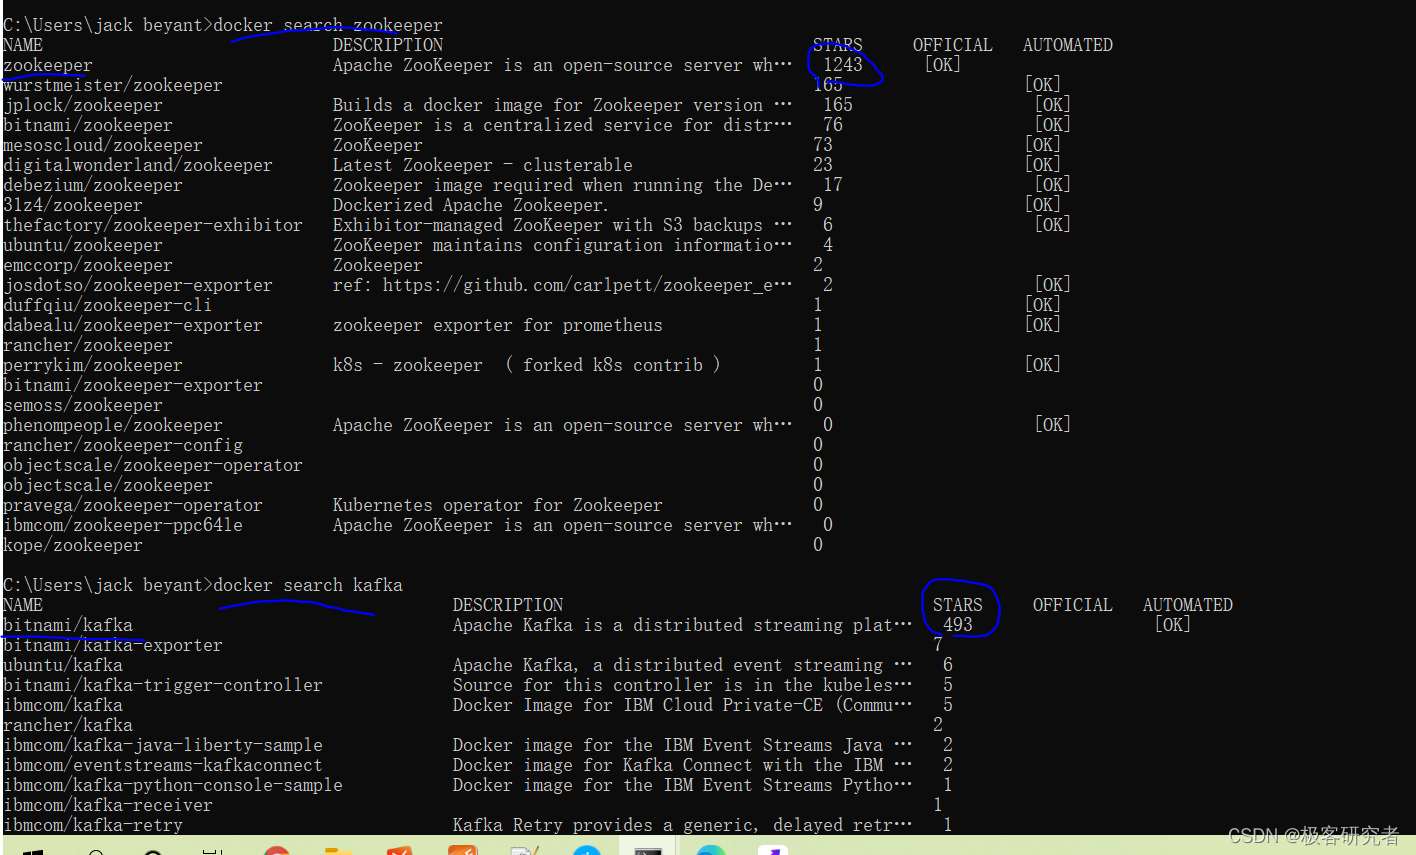The width and height of the screenshot is (1416, 855).
Task: Launch the orange checkmark app on the taskbar
Action: pos(400,850)
